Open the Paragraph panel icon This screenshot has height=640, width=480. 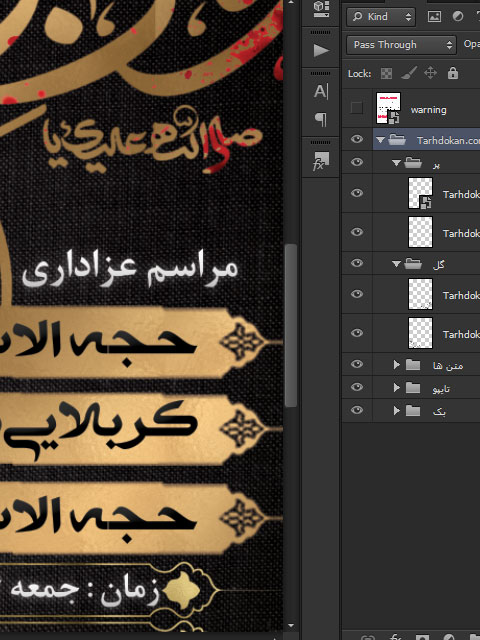321,119
